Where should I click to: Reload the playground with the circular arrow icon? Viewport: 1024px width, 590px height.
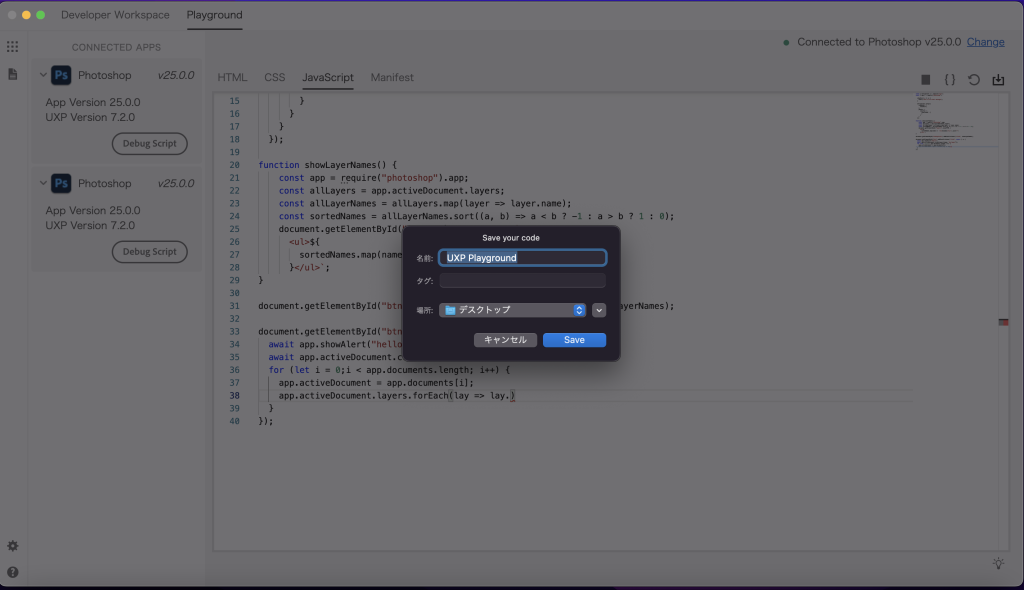[974, 79]
